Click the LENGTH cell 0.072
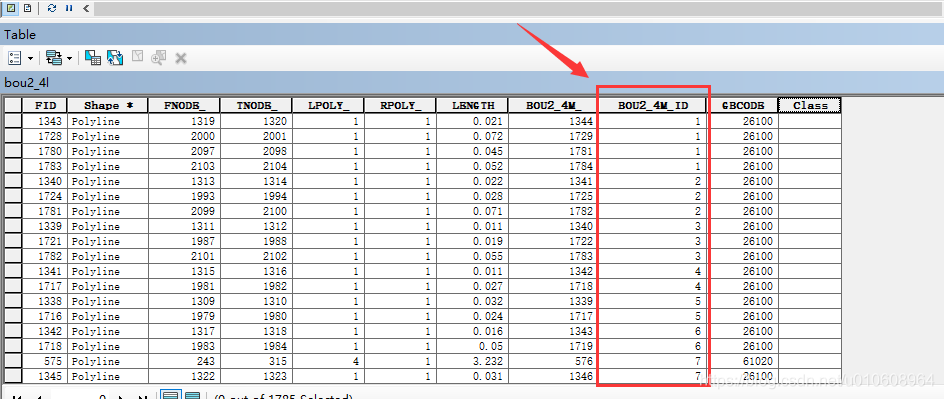 472,136
